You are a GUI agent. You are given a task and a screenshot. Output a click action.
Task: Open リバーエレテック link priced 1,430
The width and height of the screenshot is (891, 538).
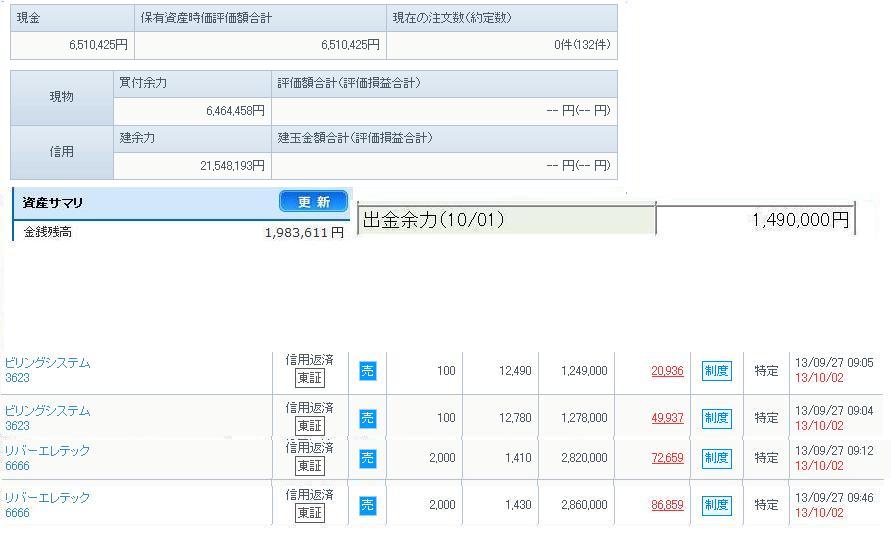coord(48,497)
